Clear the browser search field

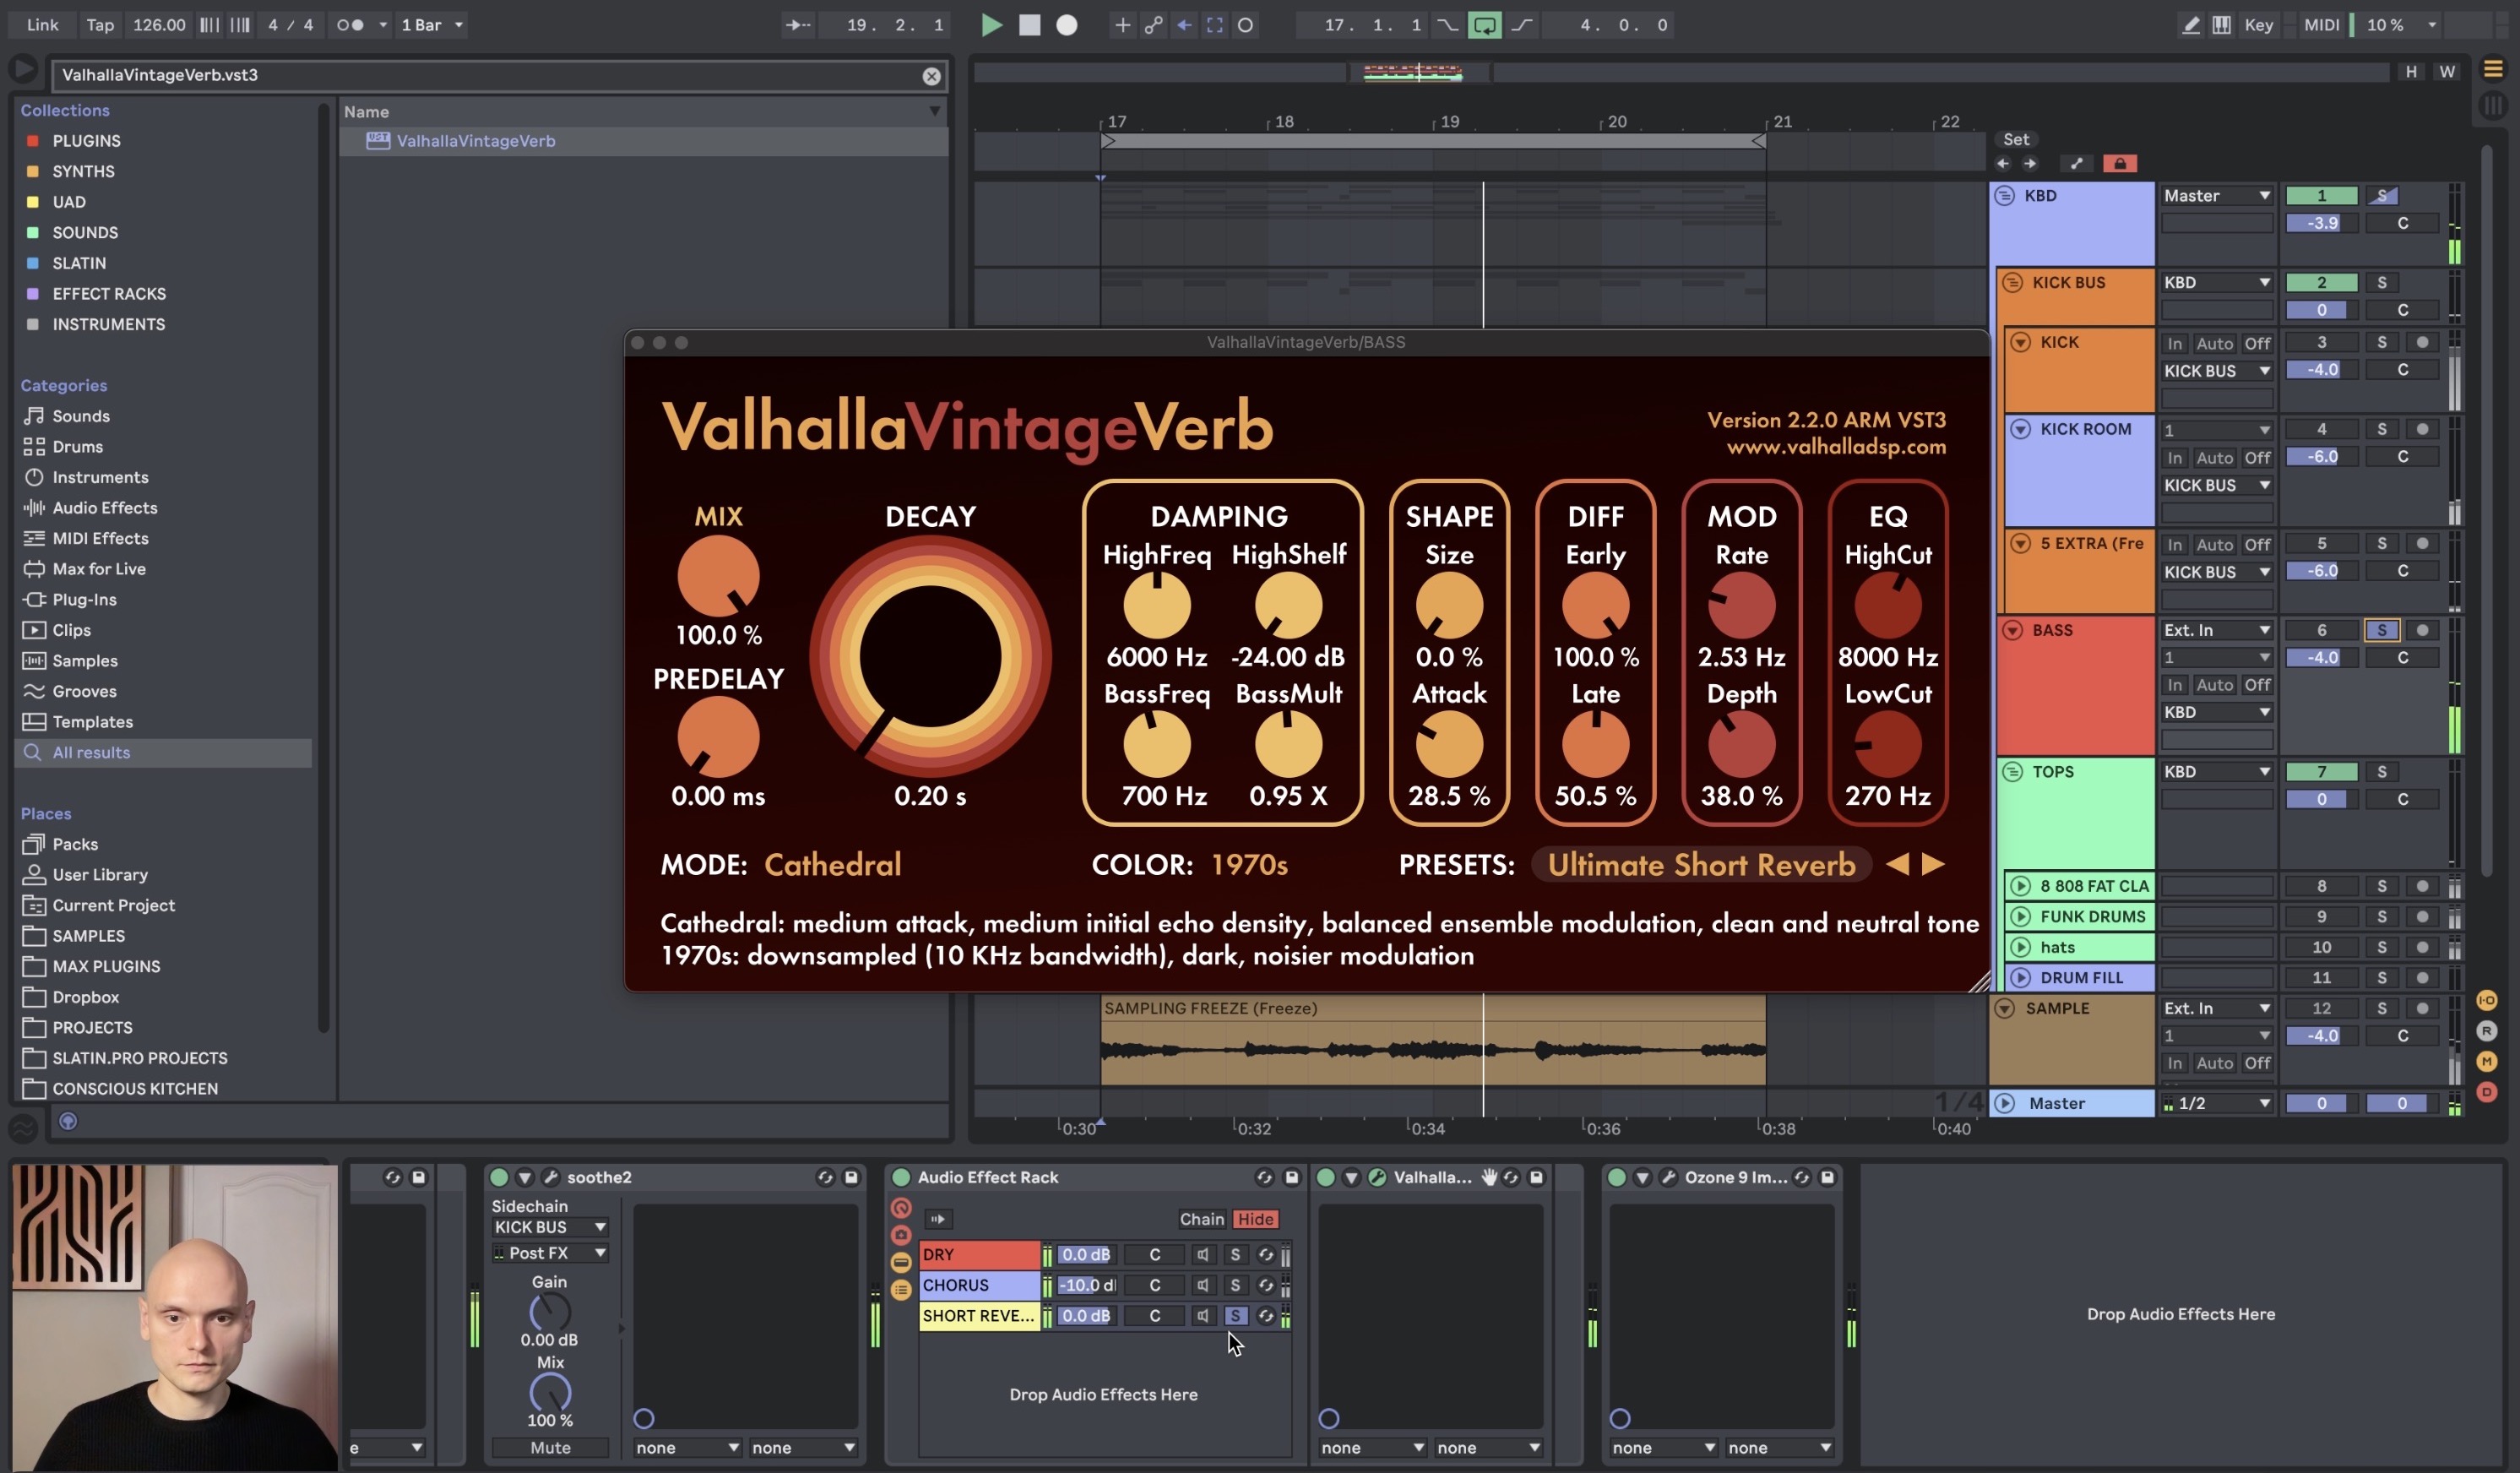[931, 76]
